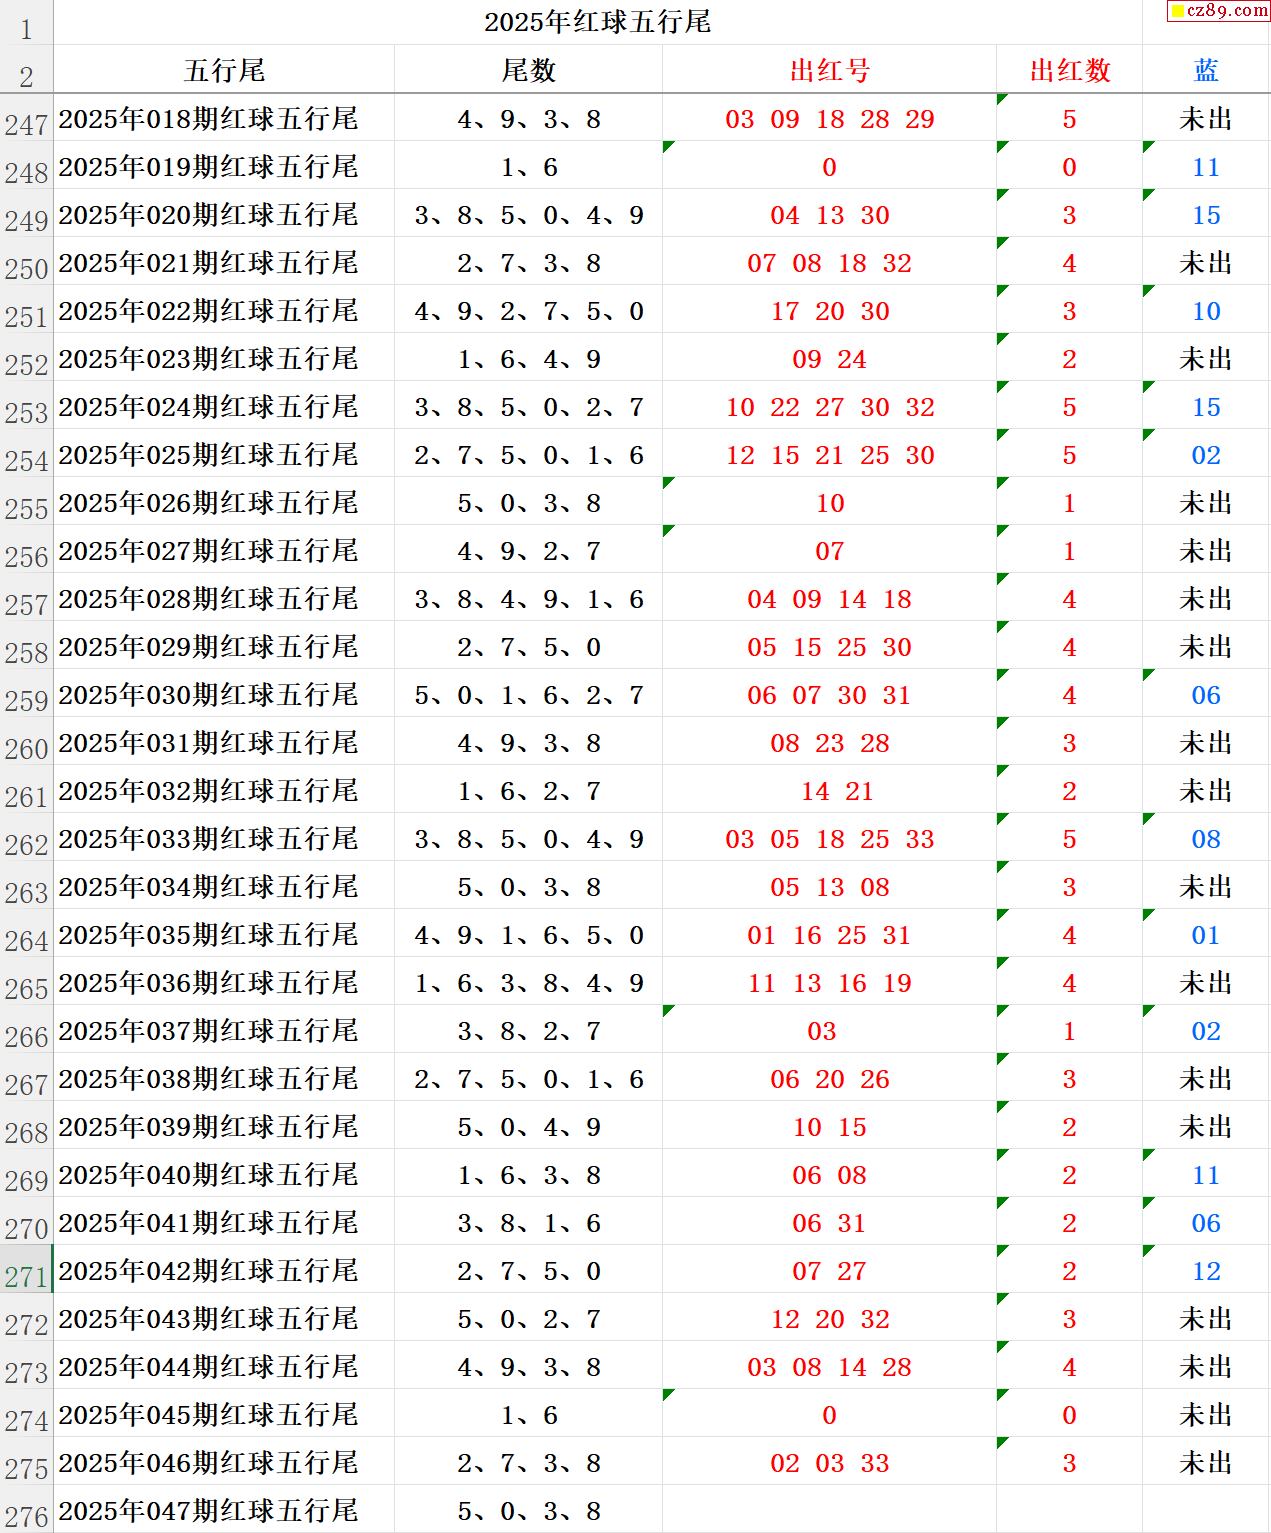Click red numbers 05 13 08
Viewport: 1271px width, 1533px height.
coord(829,887)
